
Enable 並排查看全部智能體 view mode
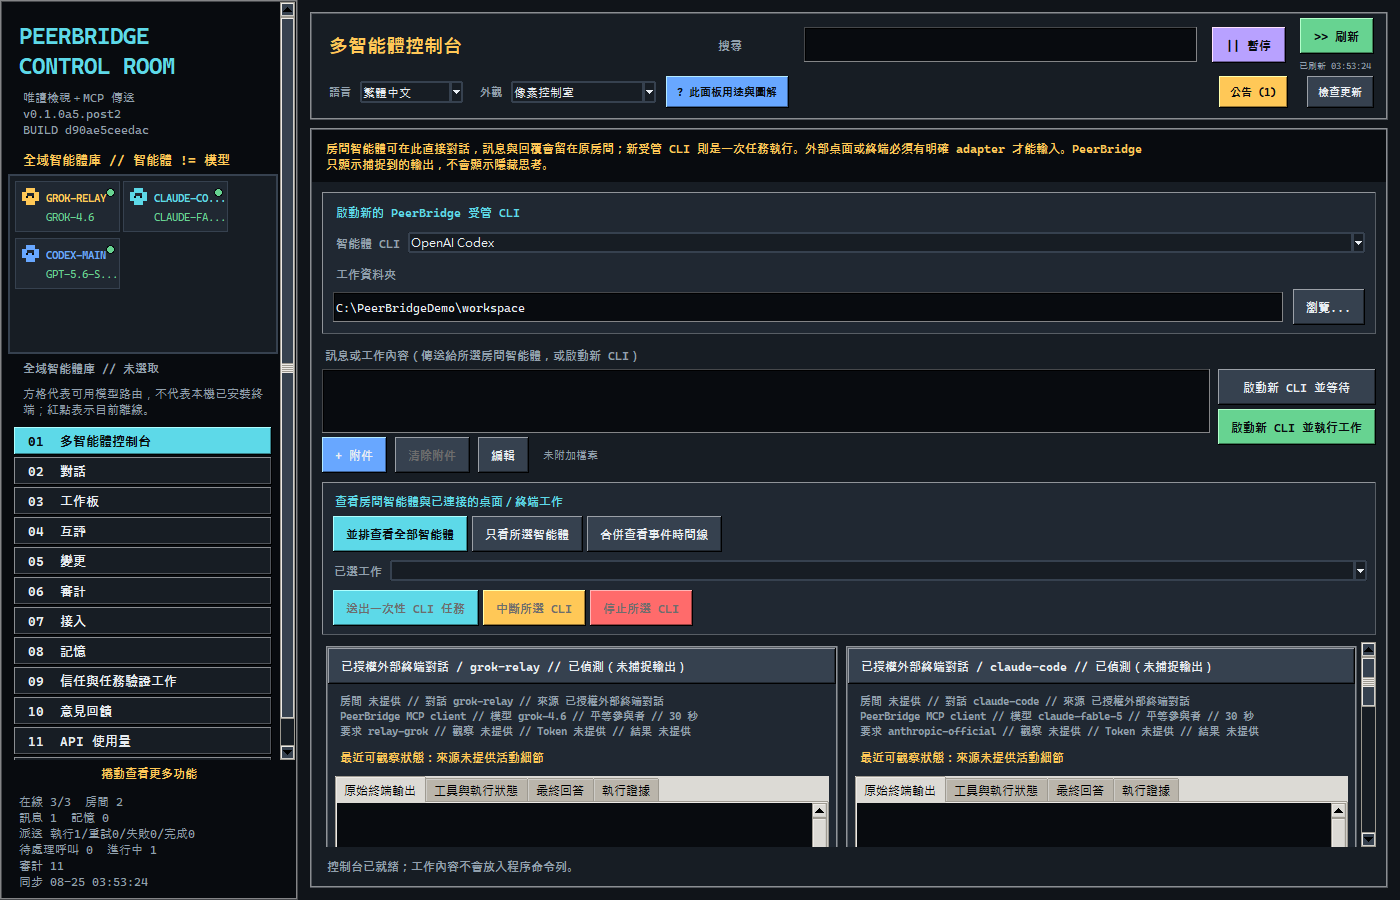(400, 534)
